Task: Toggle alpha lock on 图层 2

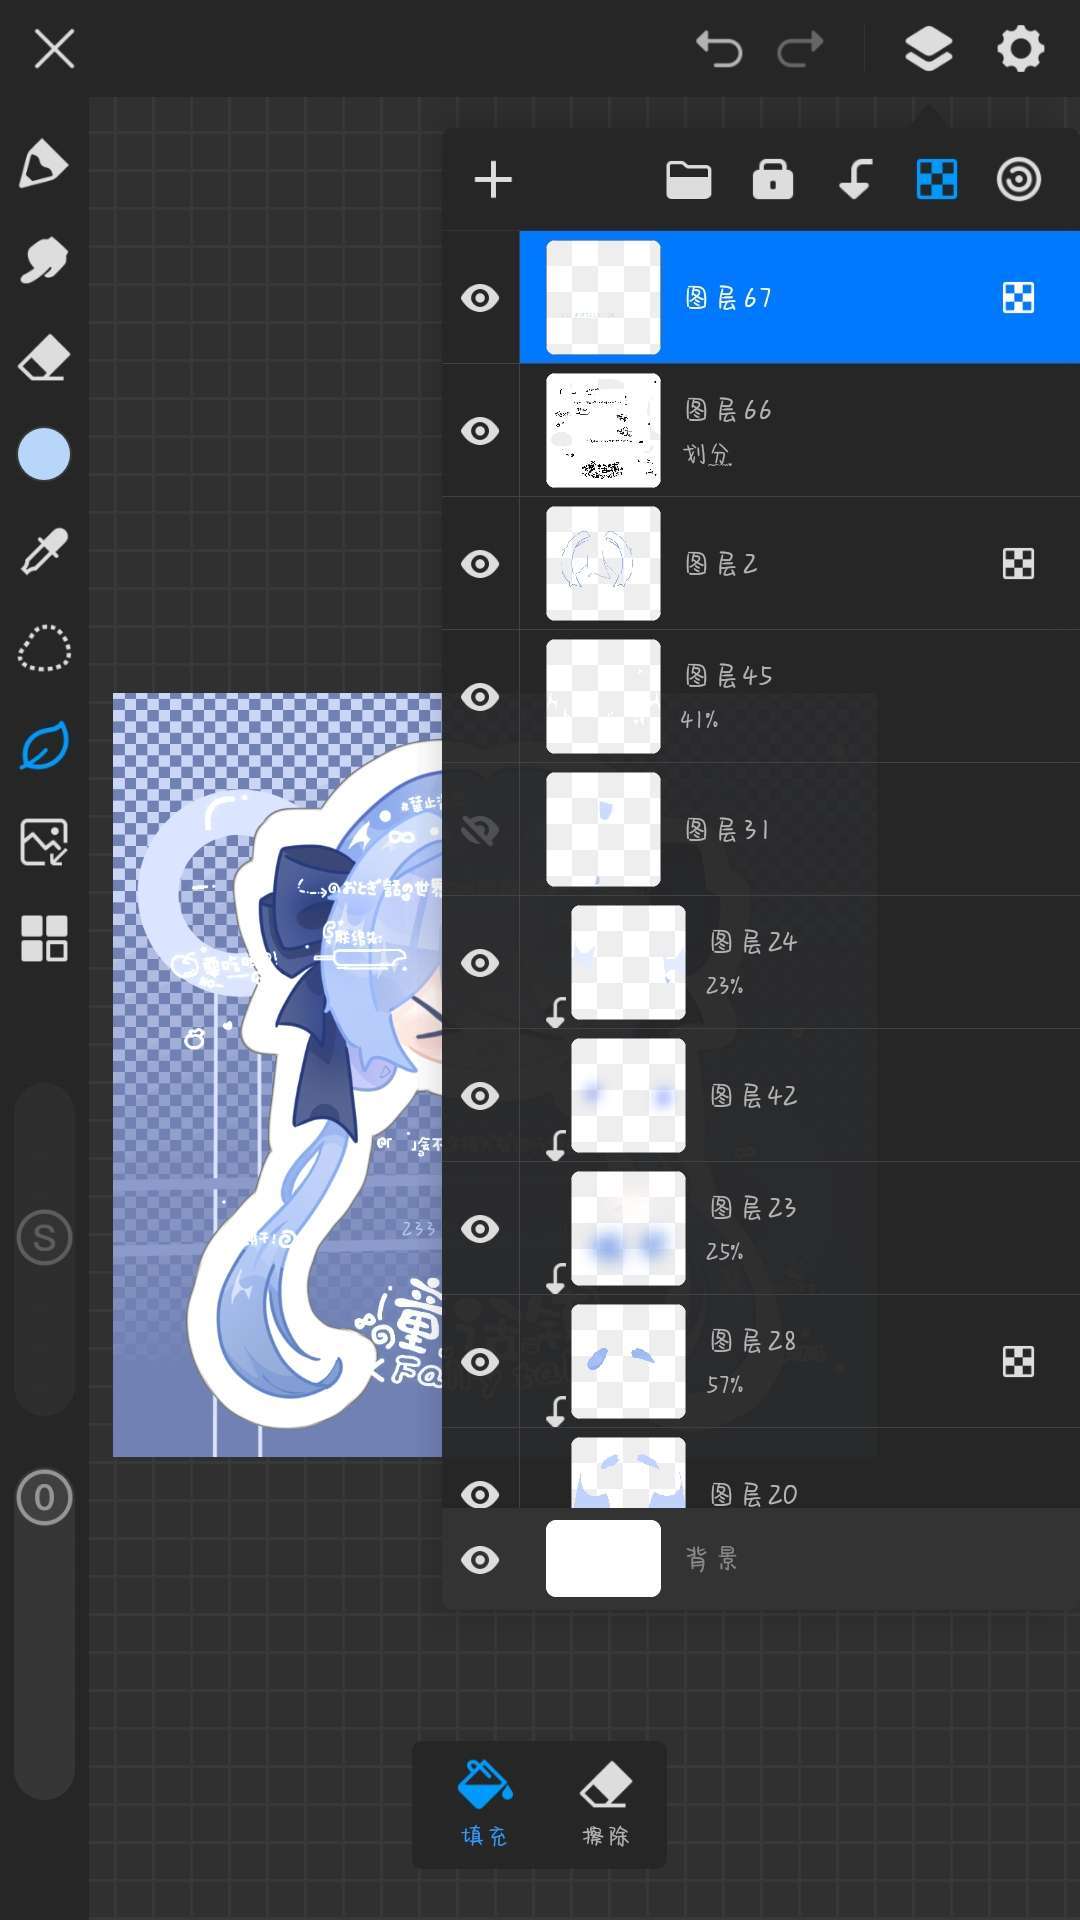Action: 1018,564
